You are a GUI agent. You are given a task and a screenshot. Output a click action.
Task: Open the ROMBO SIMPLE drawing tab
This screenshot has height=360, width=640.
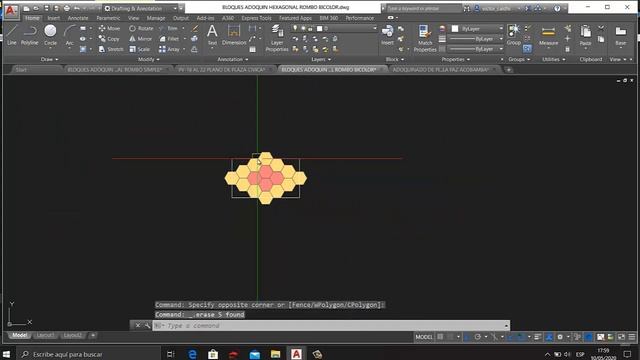coord(118,70)
